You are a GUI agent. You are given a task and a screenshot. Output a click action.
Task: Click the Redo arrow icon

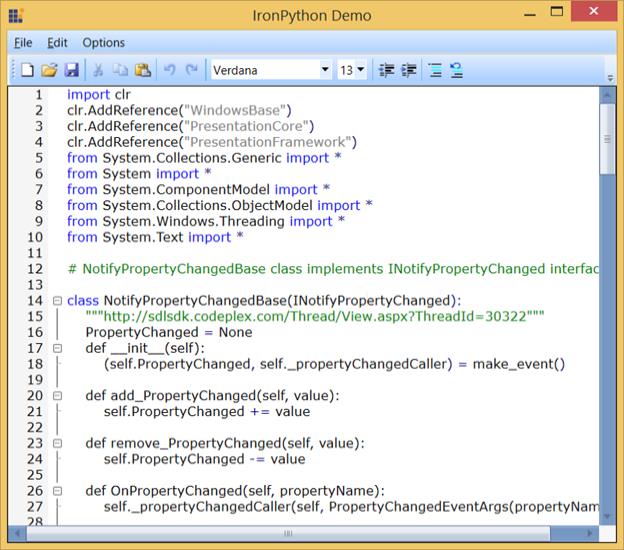pos(192,70)
